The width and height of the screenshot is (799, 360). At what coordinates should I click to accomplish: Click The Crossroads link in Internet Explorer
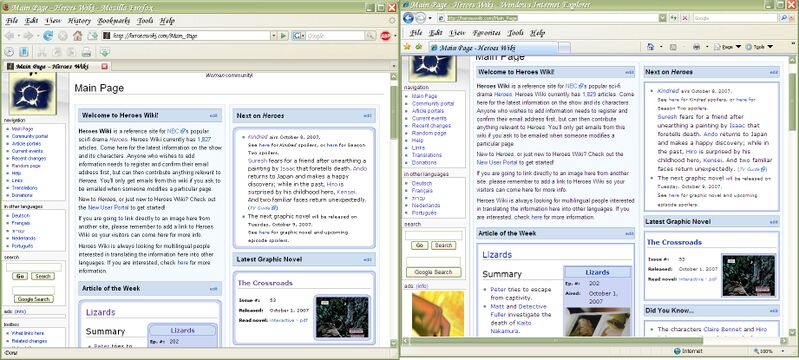pos(674,242)
